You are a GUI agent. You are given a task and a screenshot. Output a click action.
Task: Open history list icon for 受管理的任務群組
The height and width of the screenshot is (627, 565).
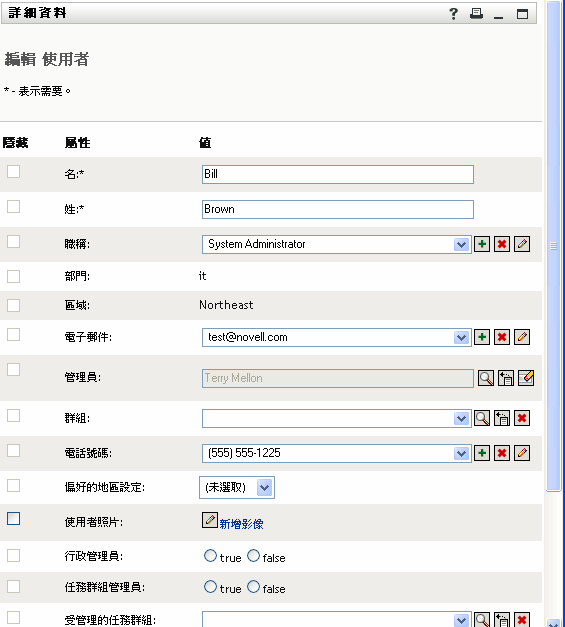(502, 619)
